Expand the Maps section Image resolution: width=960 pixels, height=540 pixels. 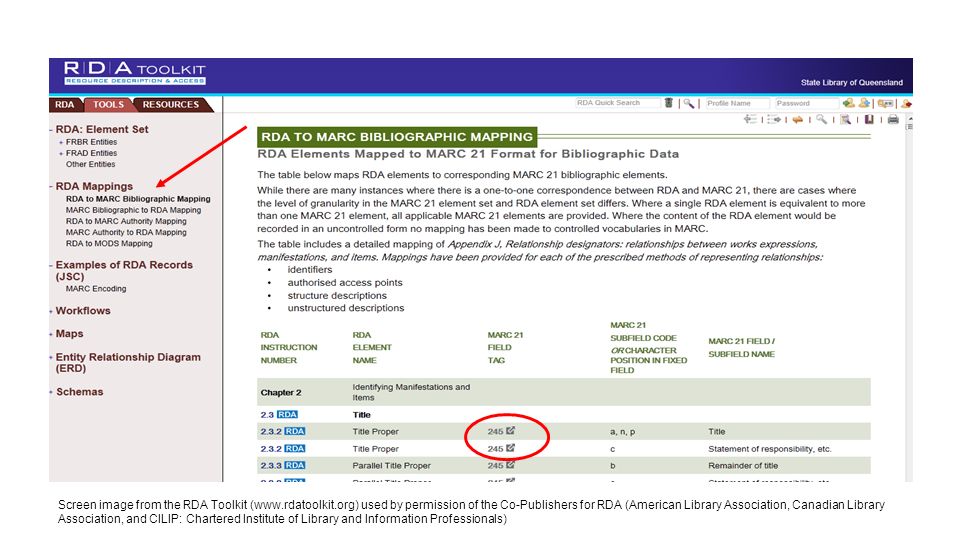pyautogui.click(x=51, y=334)
